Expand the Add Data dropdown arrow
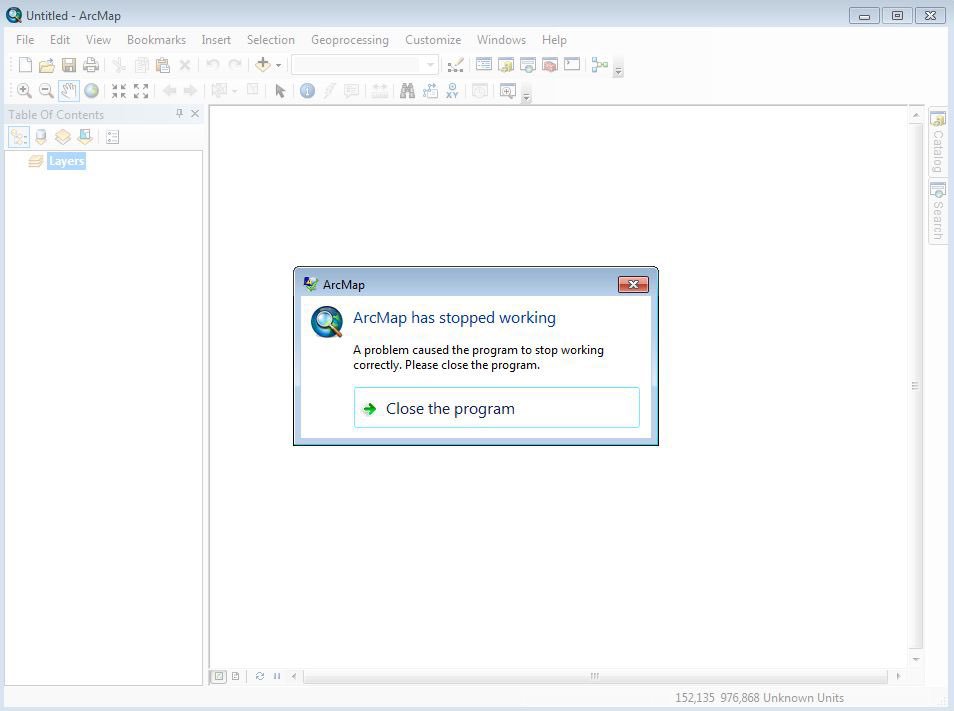 279,66
